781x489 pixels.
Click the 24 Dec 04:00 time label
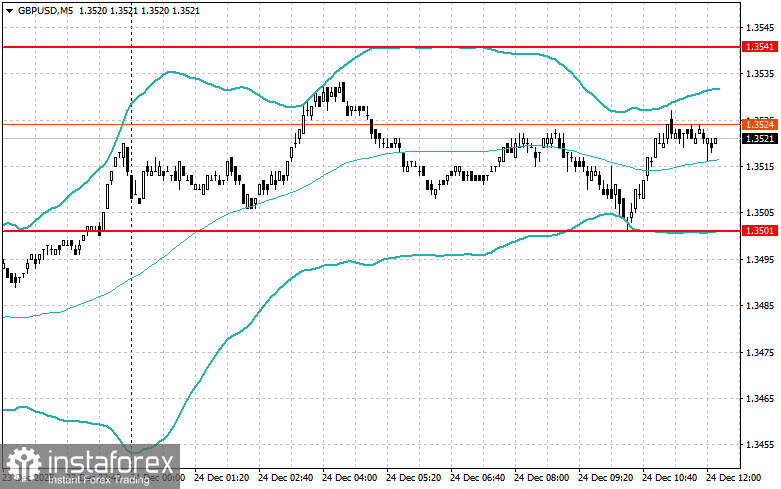point(350,478)
